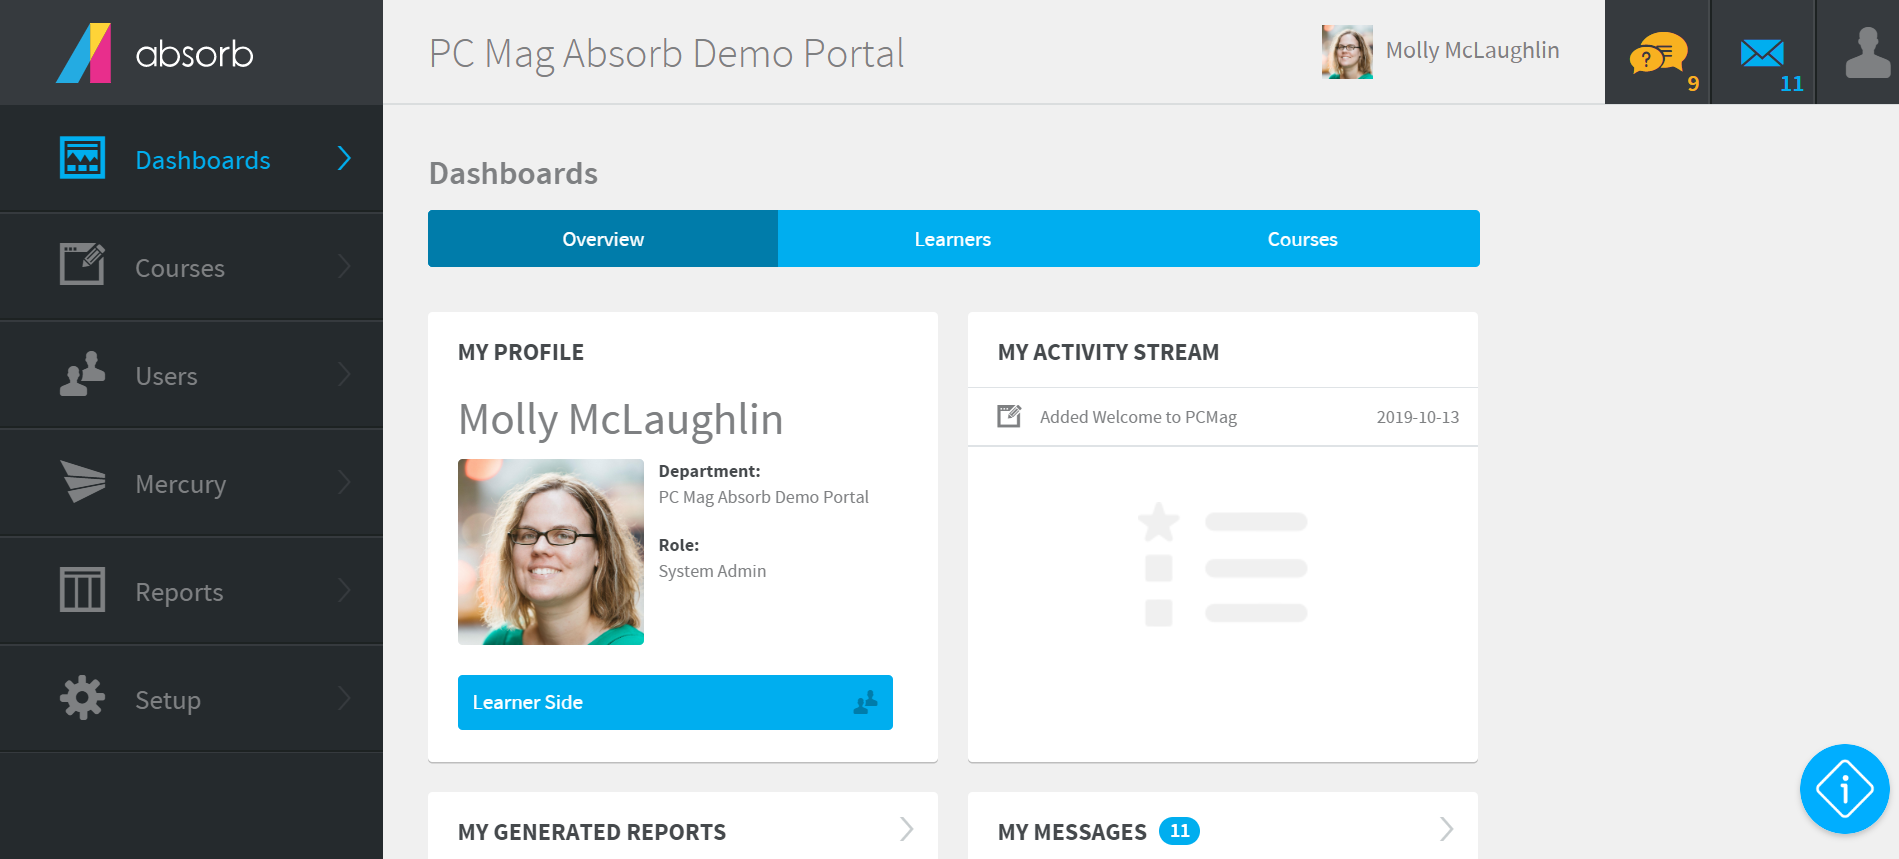Expand the Courses menu chevron
The width and height of the screenshot is (1899, 859).
click(x=344, y=266)
